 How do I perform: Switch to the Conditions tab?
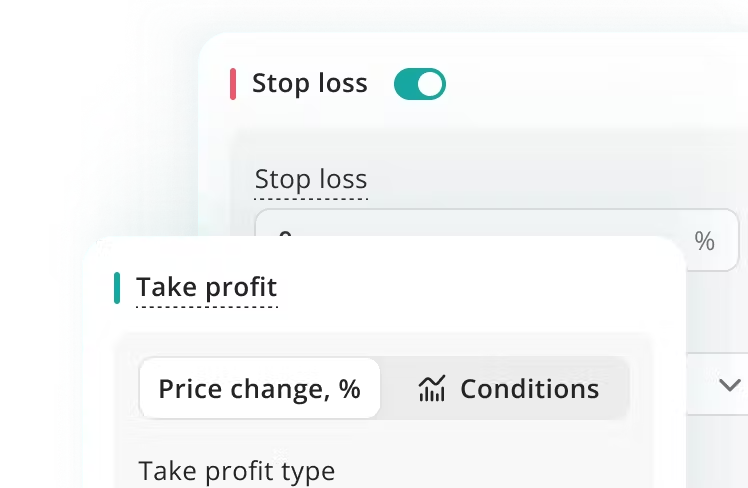click(x=508, y=388)
